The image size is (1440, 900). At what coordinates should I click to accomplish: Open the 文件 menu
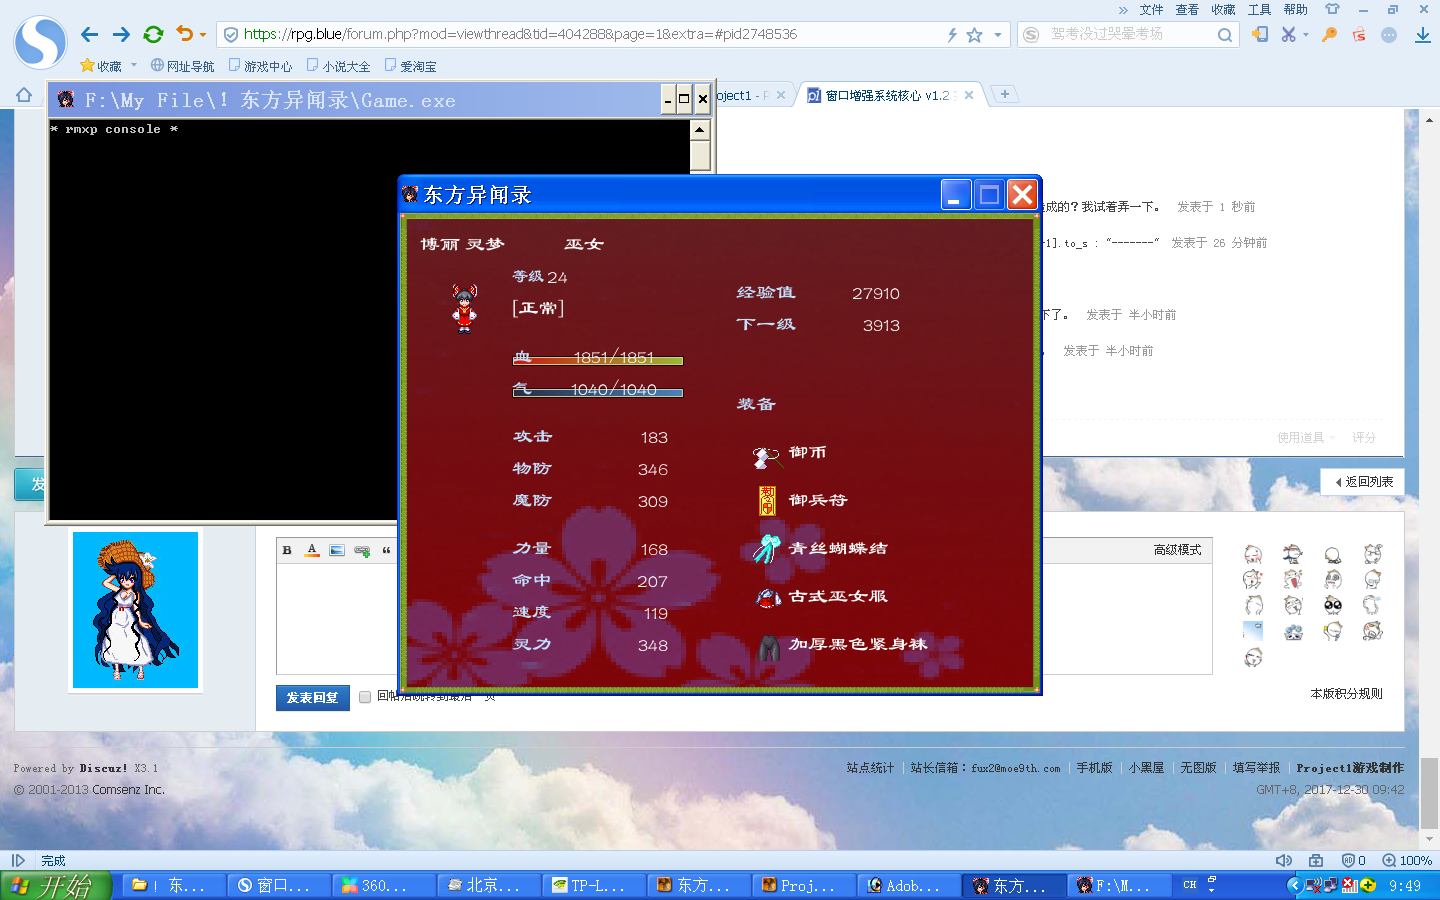(1151, 10)
